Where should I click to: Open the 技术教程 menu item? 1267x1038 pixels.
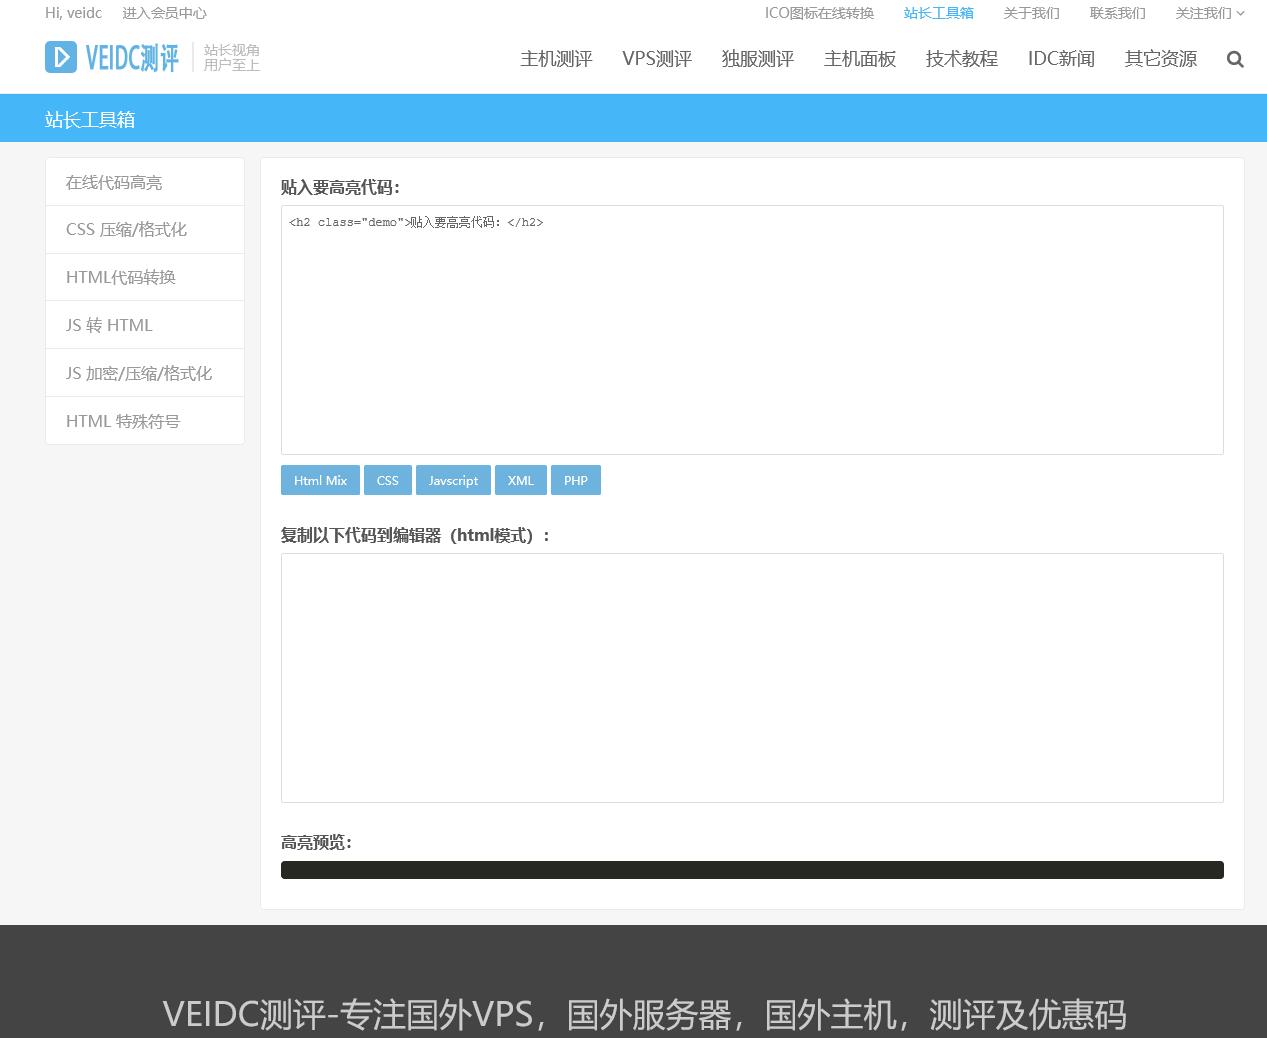click(961, 59)
